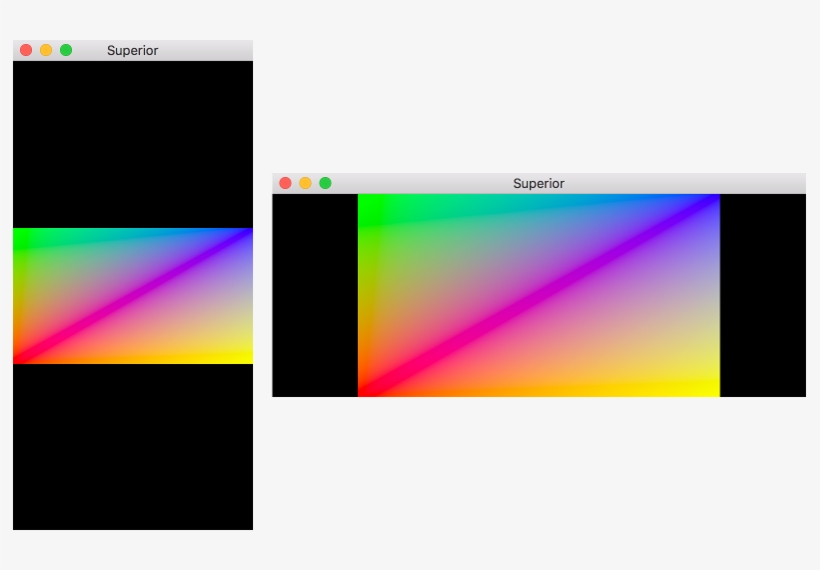
Task: Close the wide right Superior window
Action: [x=285, y=183]
